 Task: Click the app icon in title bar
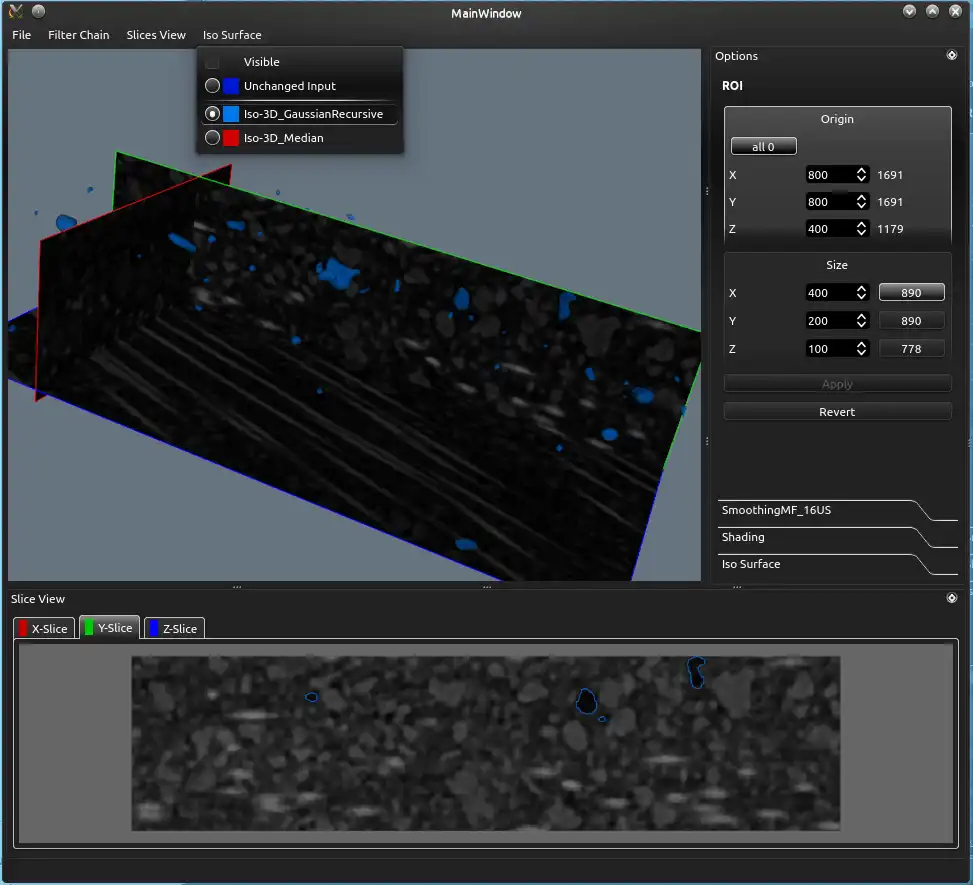click(x=15, y=13)
